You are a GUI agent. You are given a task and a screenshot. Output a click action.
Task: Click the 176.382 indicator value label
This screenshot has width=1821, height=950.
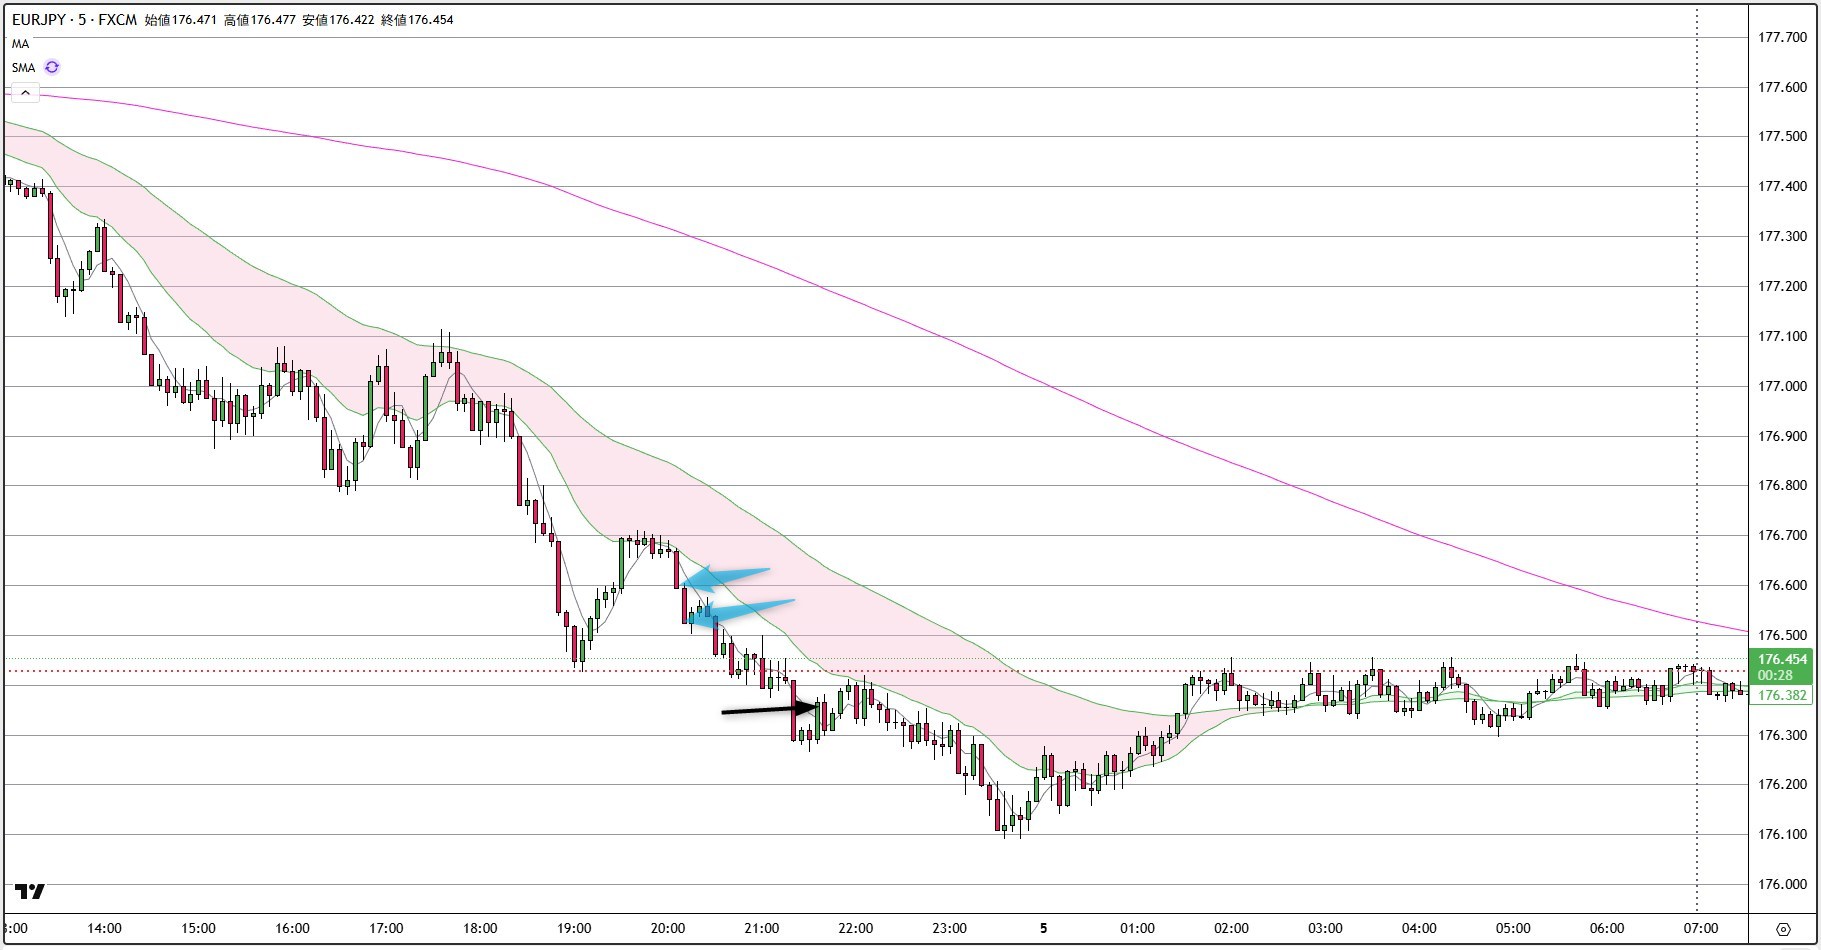(1782, 695)
